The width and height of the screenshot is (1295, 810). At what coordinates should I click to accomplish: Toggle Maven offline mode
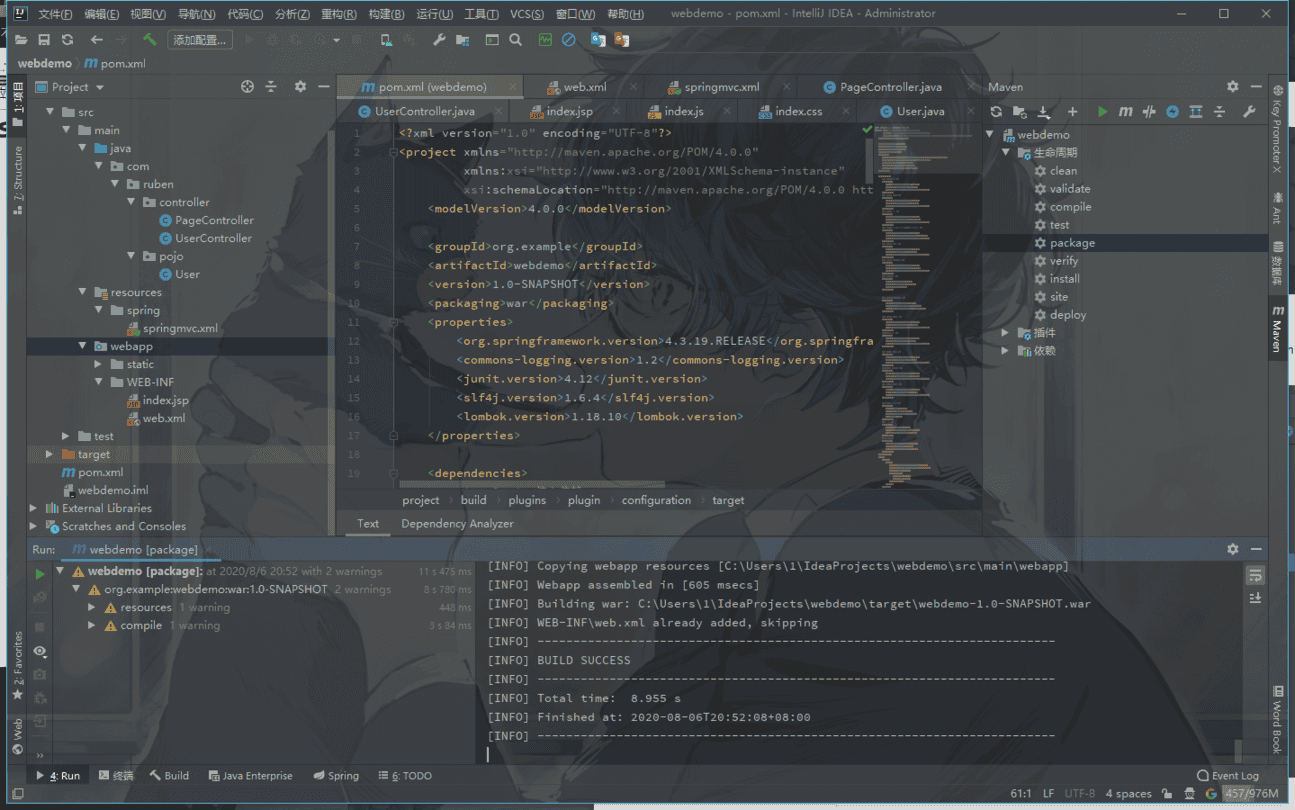pyautogui.click(x=1150, y=112)
